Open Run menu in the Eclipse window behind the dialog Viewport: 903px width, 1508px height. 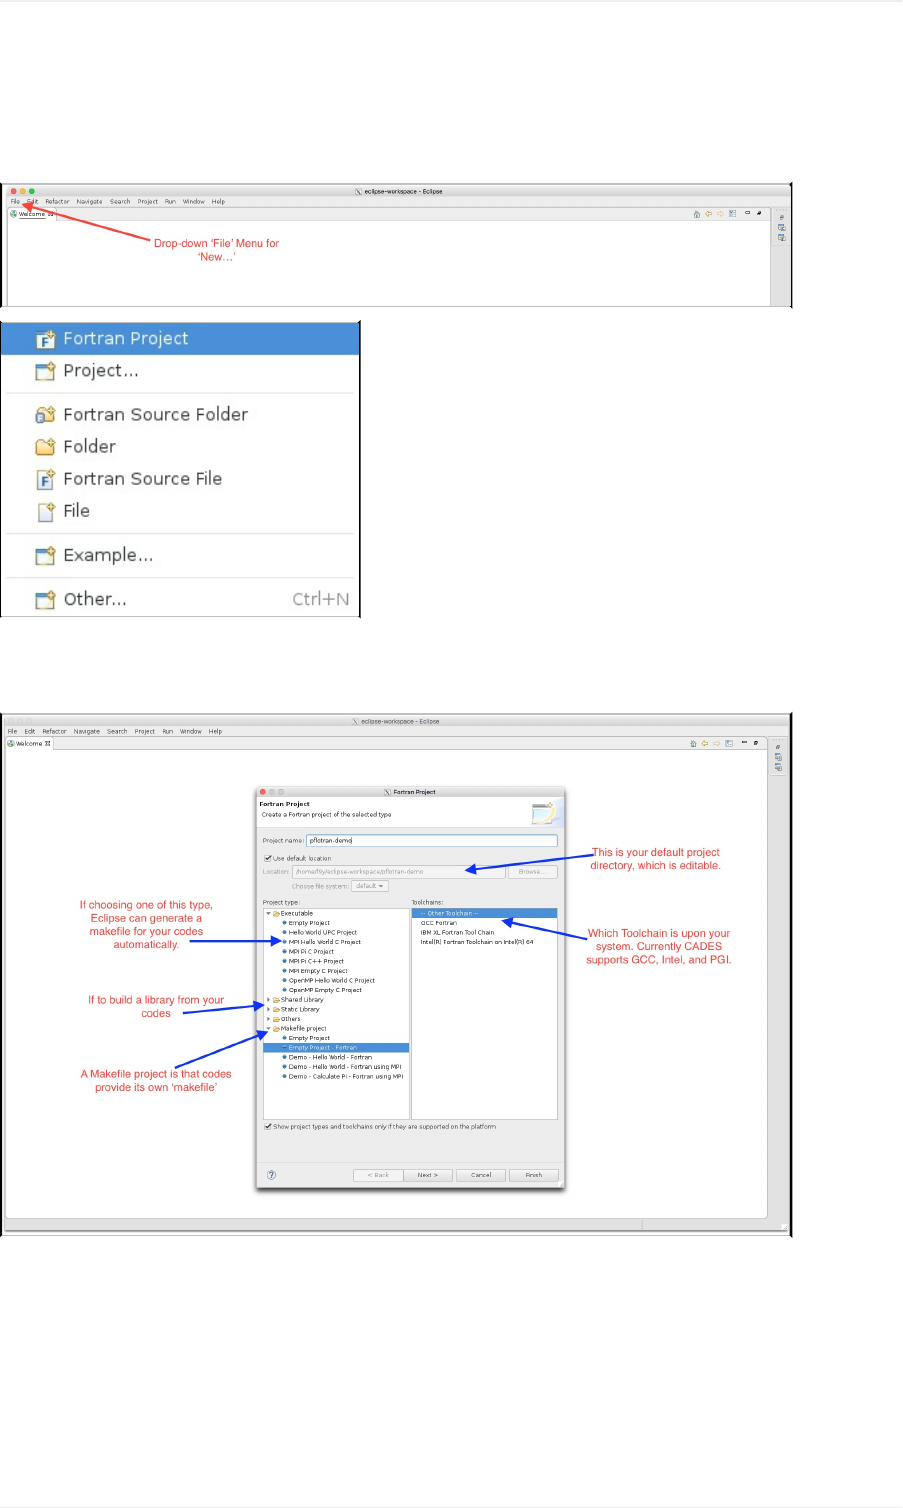(x=168, y=731)
